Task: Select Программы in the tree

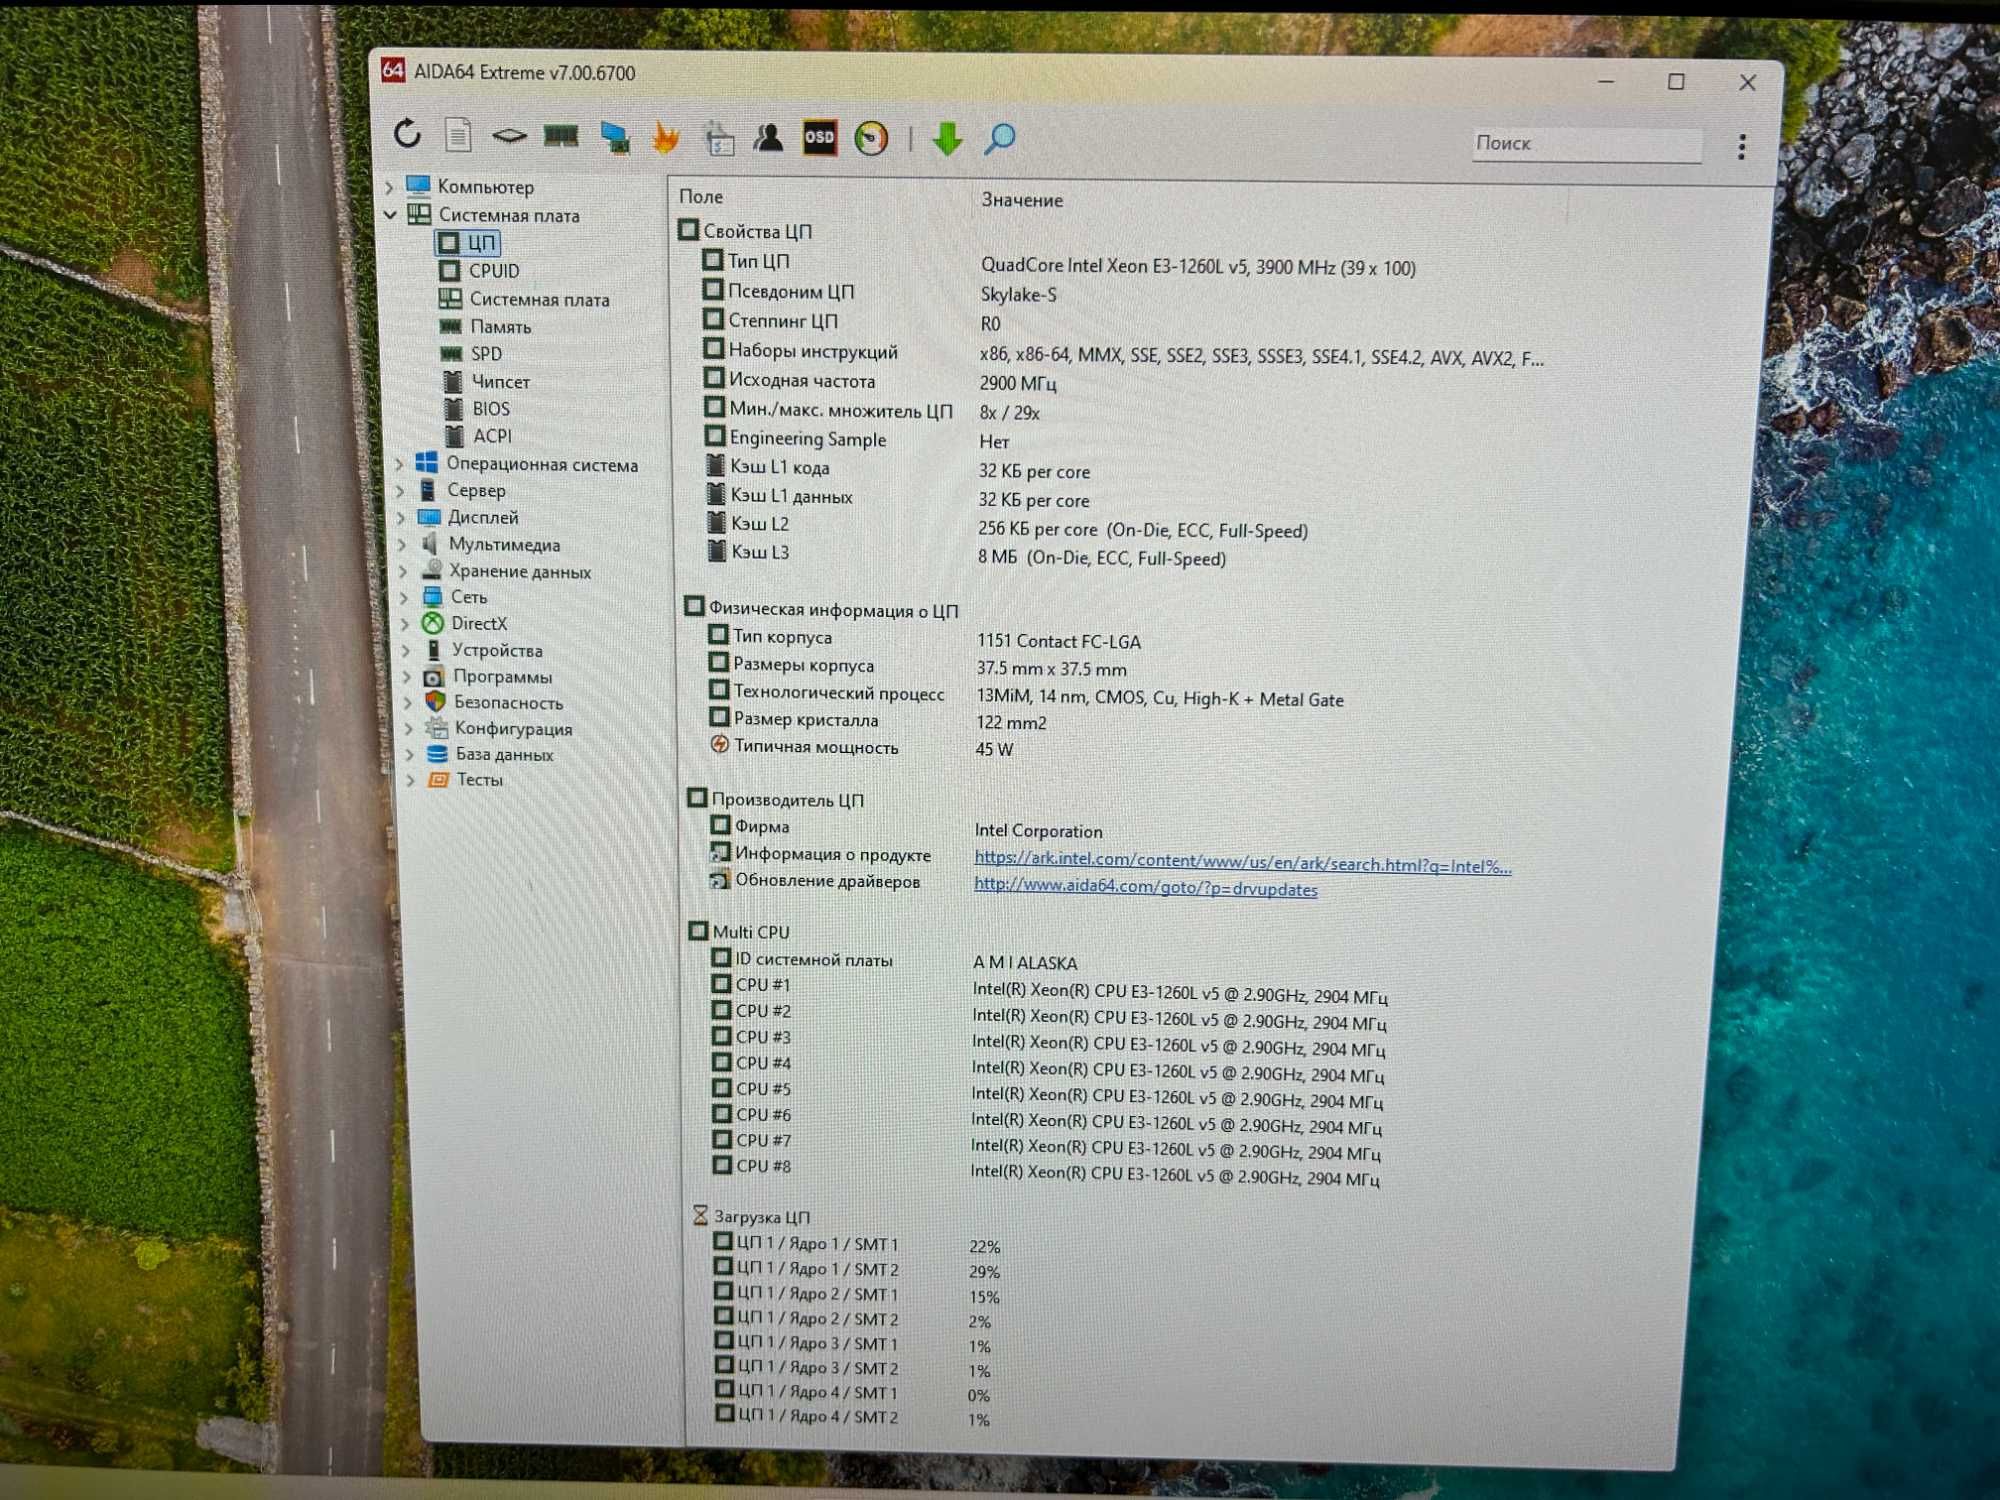Action: (x=489, y=677)
